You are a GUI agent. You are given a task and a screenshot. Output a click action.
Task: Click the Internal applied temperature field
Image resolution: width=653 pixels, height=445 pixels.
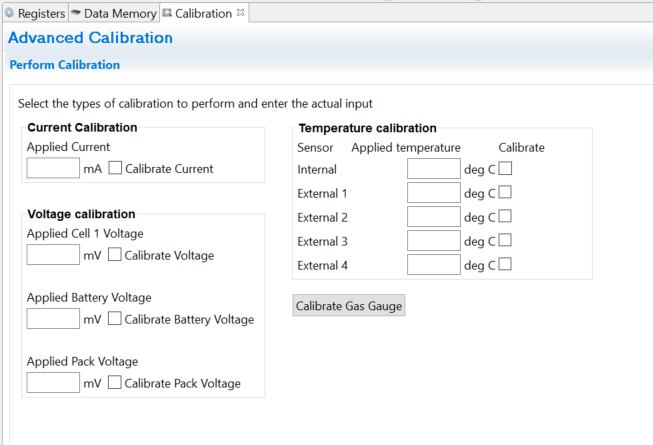(433, 169)
